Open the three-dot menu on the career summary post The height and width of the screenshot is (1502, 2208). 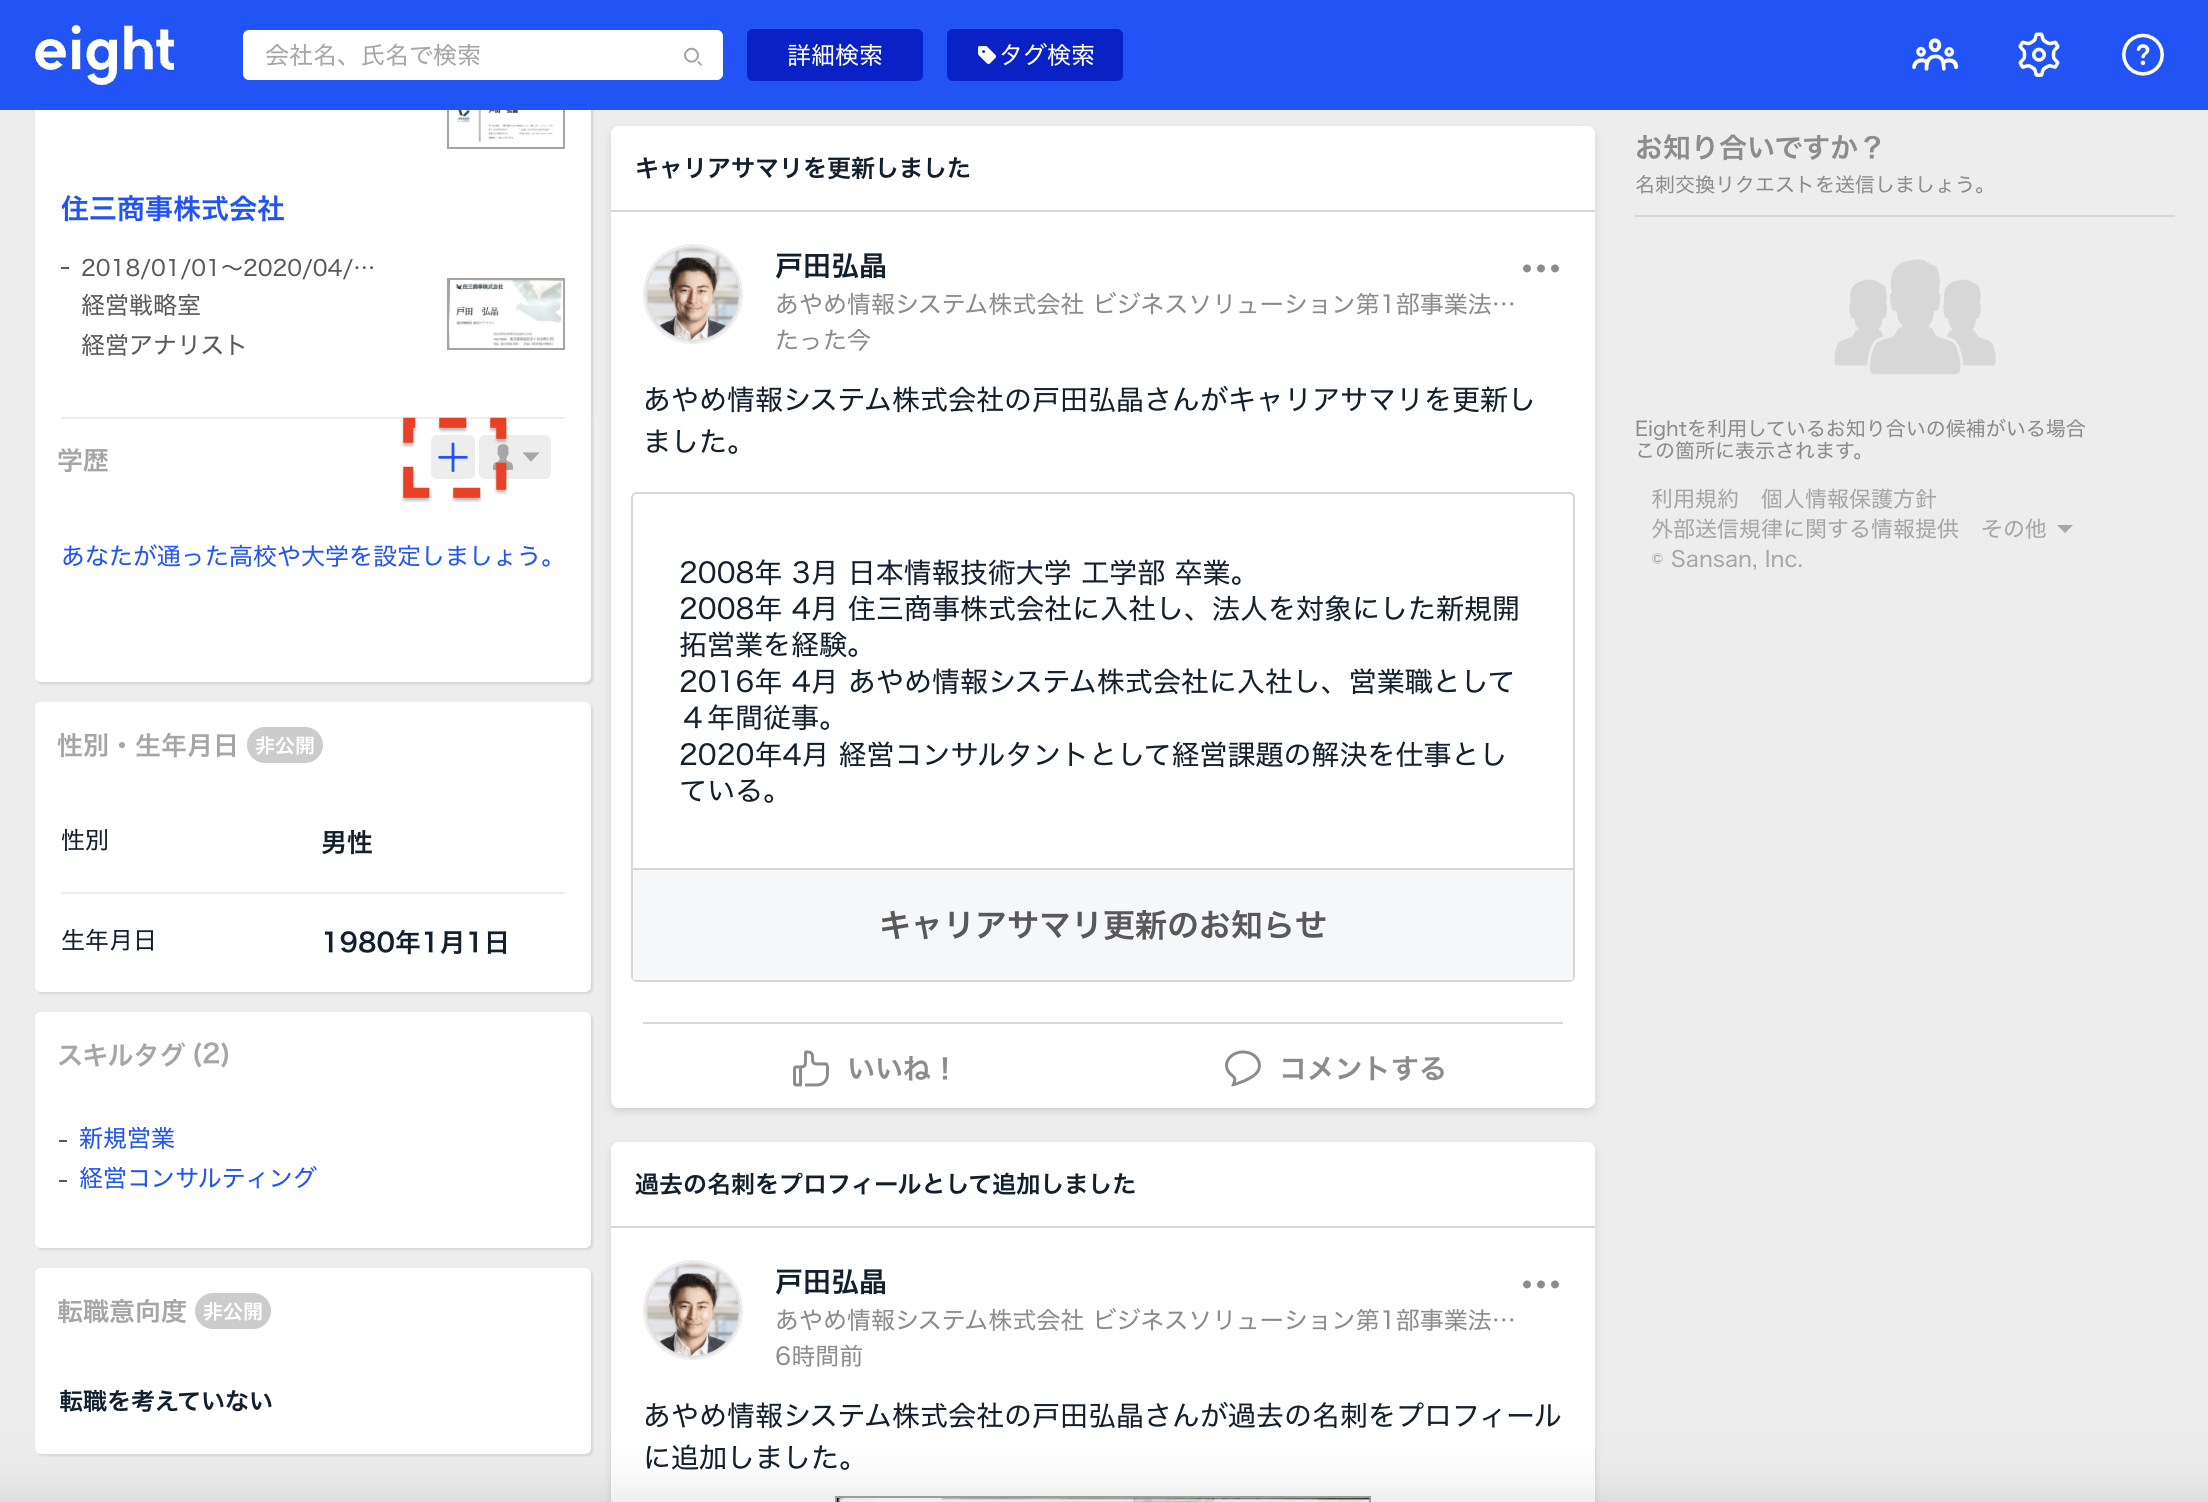click(x=1540, y=268)
